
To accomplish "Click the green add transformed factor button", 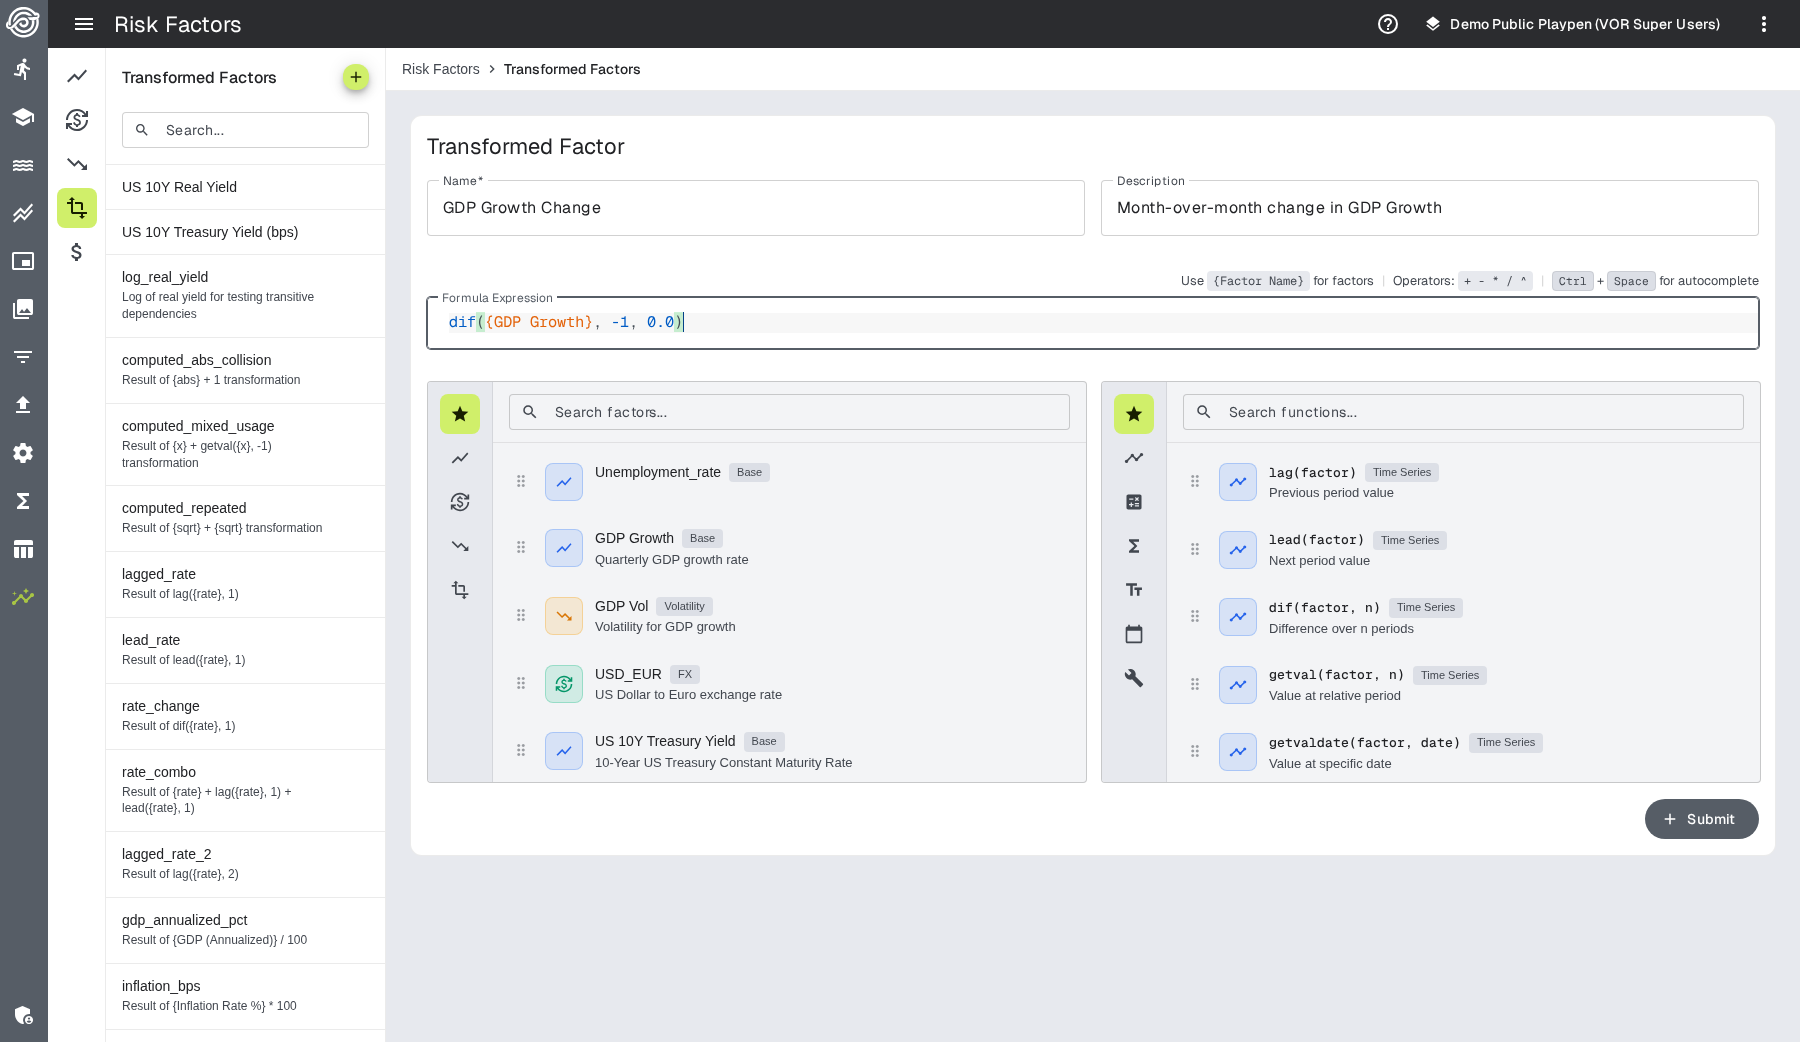I will [355, 77].
